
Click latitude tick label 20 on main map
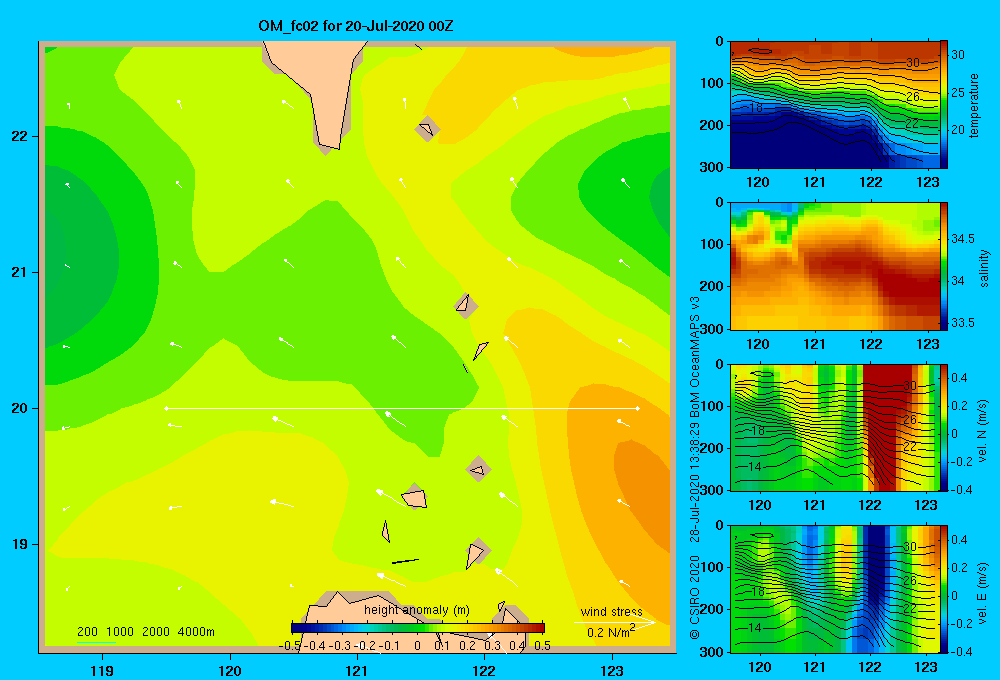tap(20, 408)
